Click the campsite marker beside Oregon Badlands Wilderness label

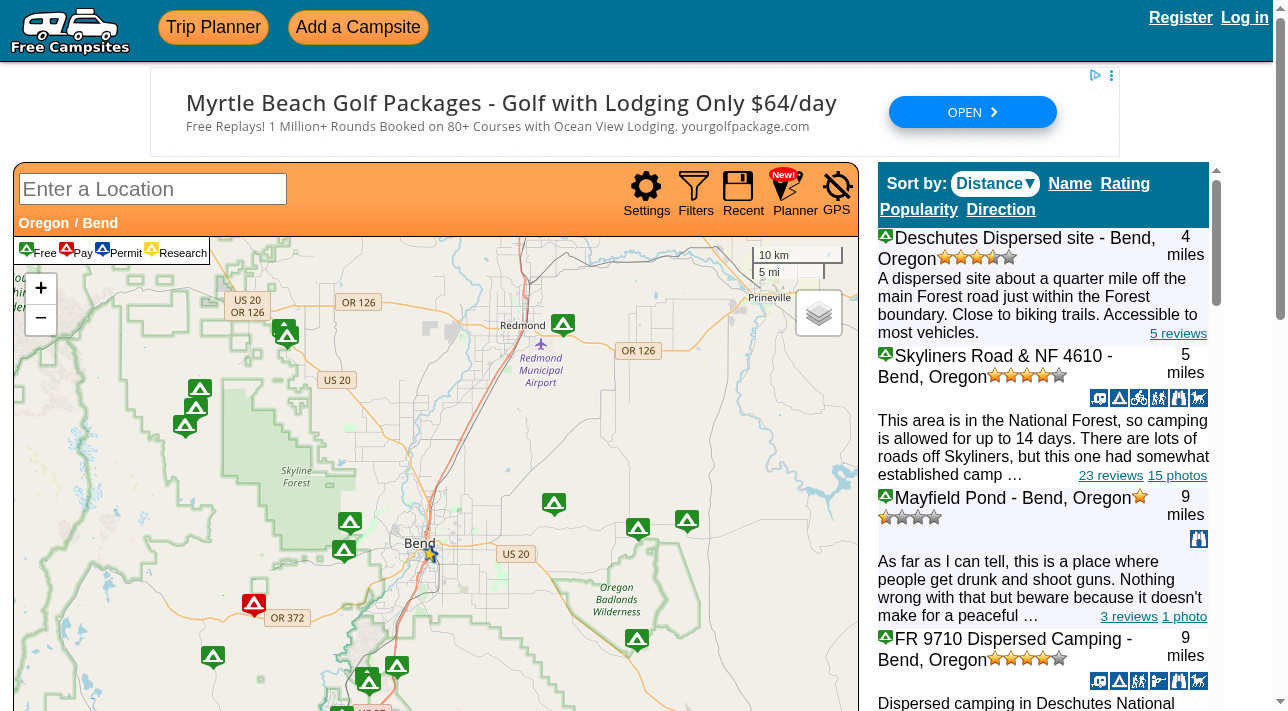(x=637, y=640)
